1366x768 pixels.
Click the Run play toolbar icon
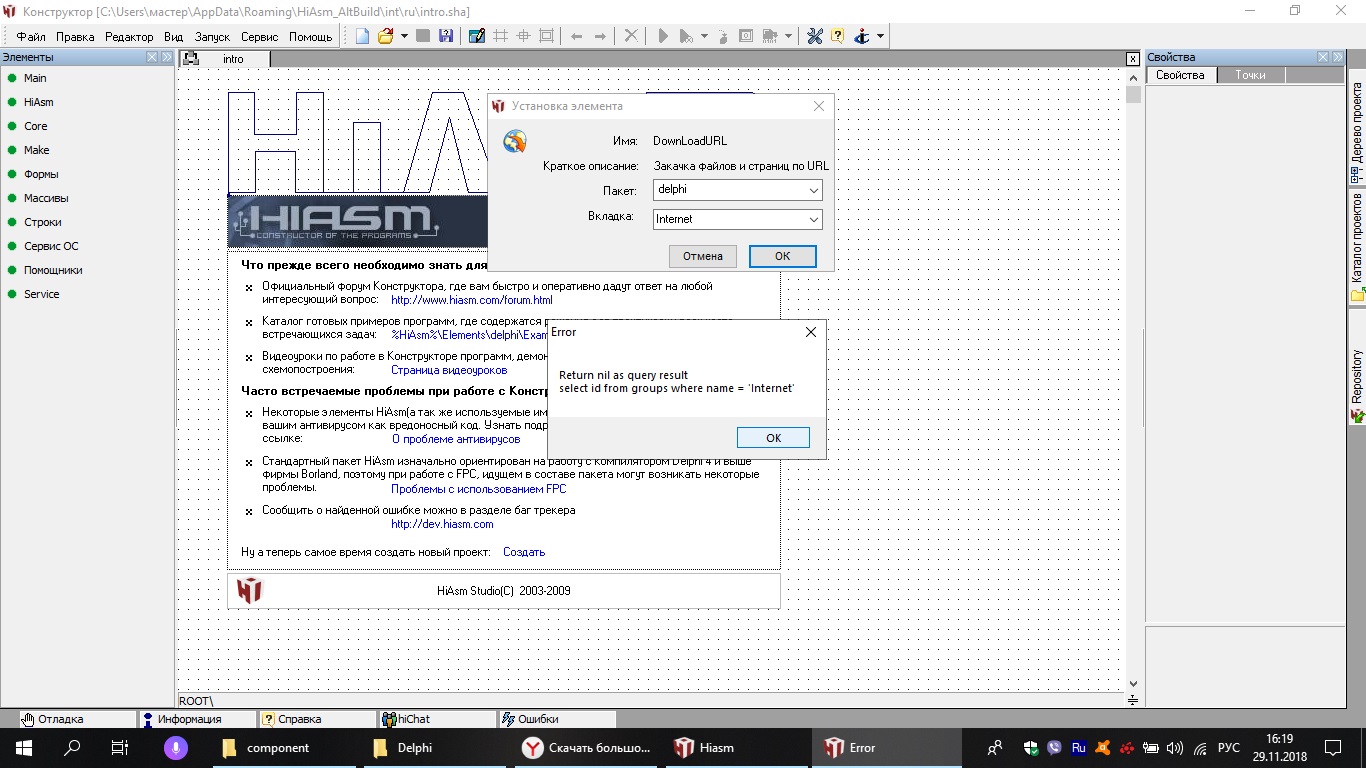click(662, 36)
